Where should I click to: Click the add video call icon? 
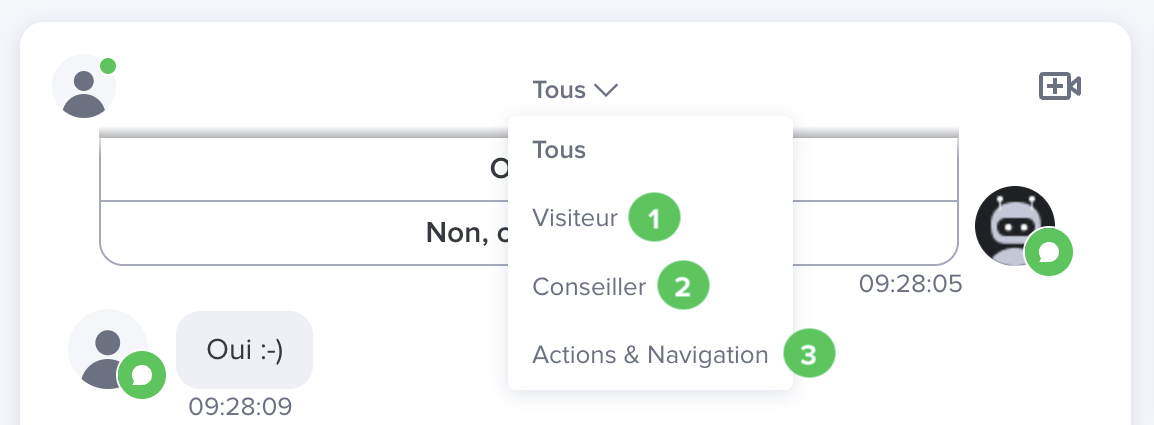1060,87
